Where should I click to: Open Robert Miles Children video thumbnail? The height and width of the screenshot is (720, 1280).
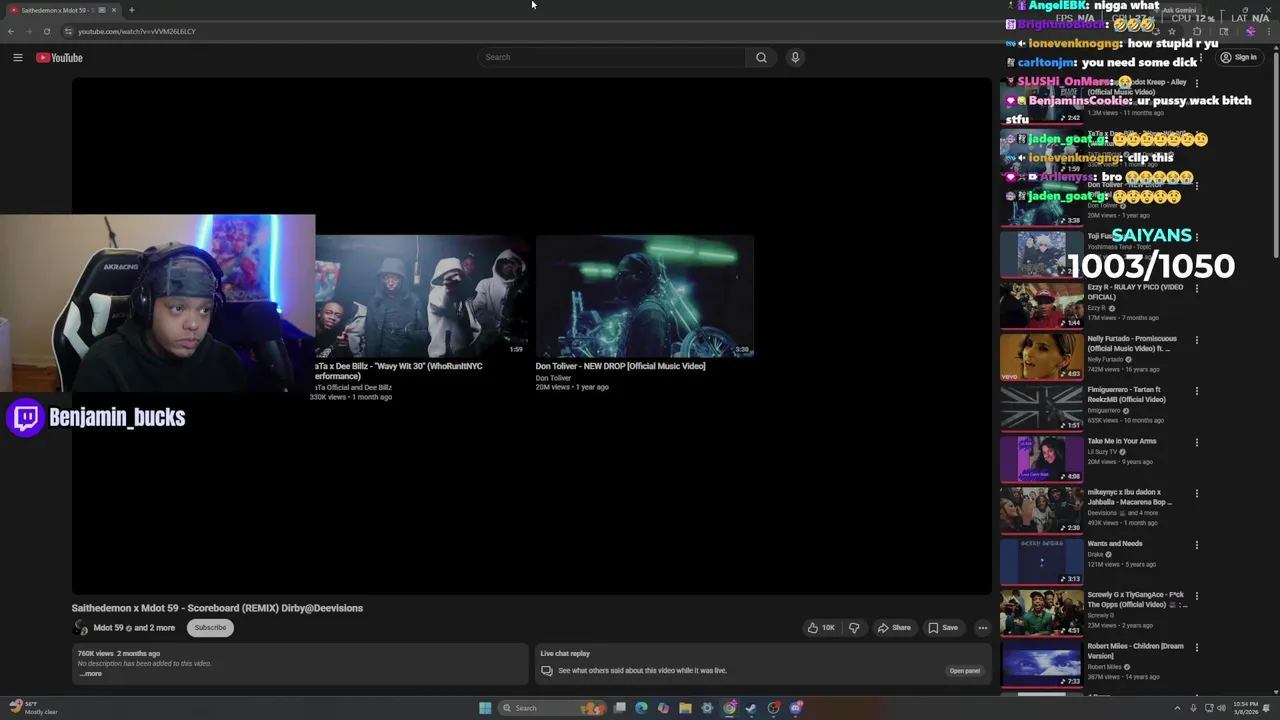pos(1041,663)
